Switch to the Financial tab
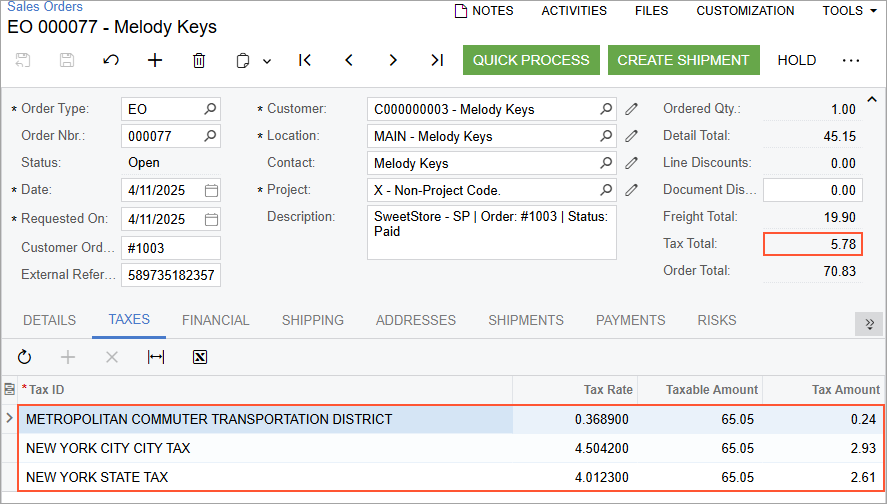 [216, 320]
